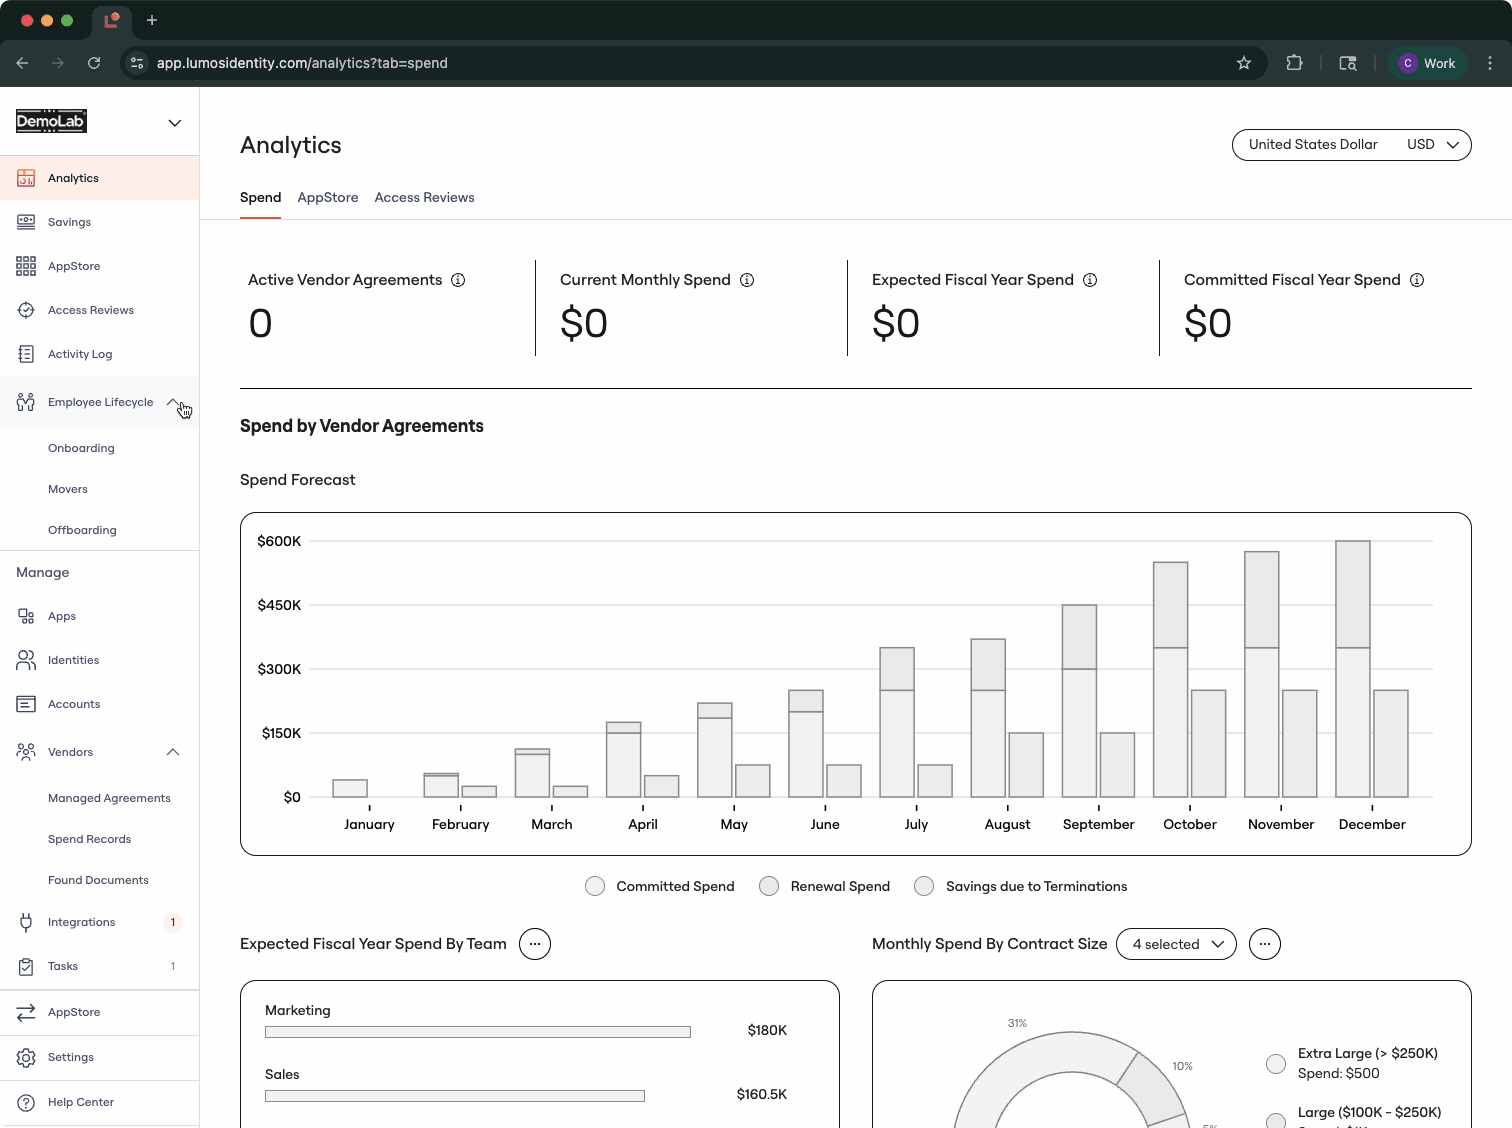Open Savings via its sidebar icon
1512x1128 pixels.
tap(26, 222)
